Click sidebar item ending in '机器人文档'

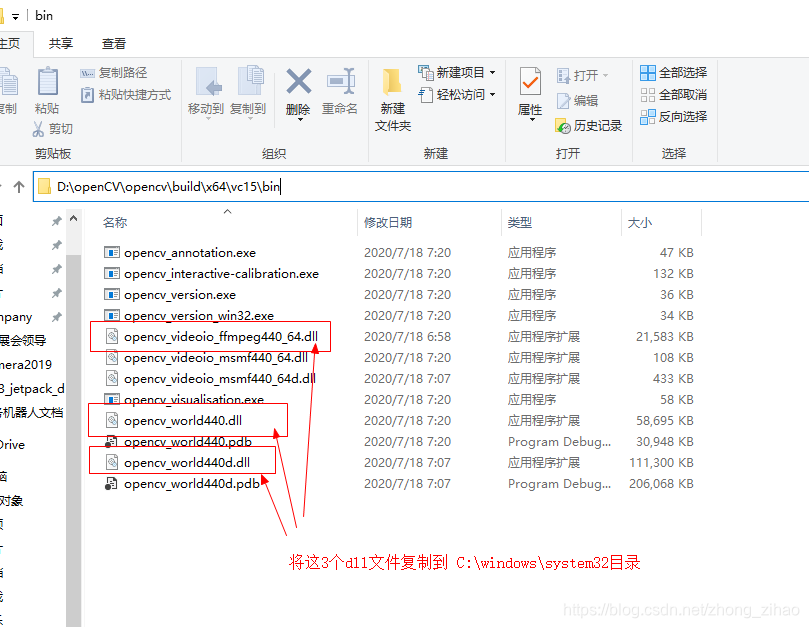pyautogui.click(x=32, y=412)
